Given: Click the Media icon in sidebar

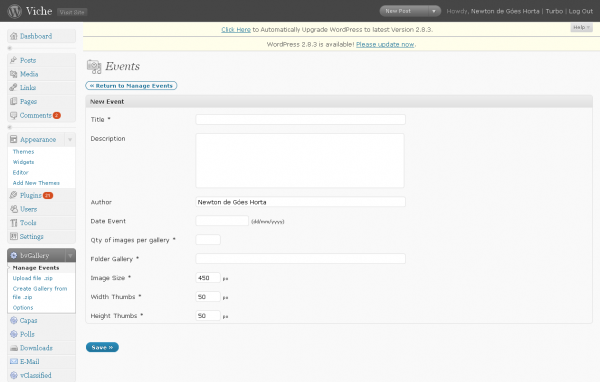Looking at the screenshot, I should [x=14, y=74].
